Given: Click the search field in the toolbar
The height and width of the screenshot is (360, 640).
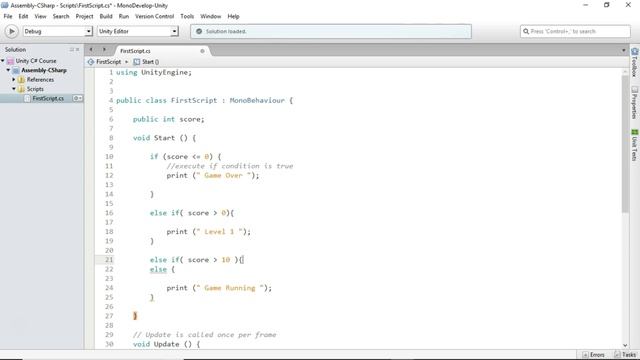Looking at the screenshot, I should pos(575,31).
